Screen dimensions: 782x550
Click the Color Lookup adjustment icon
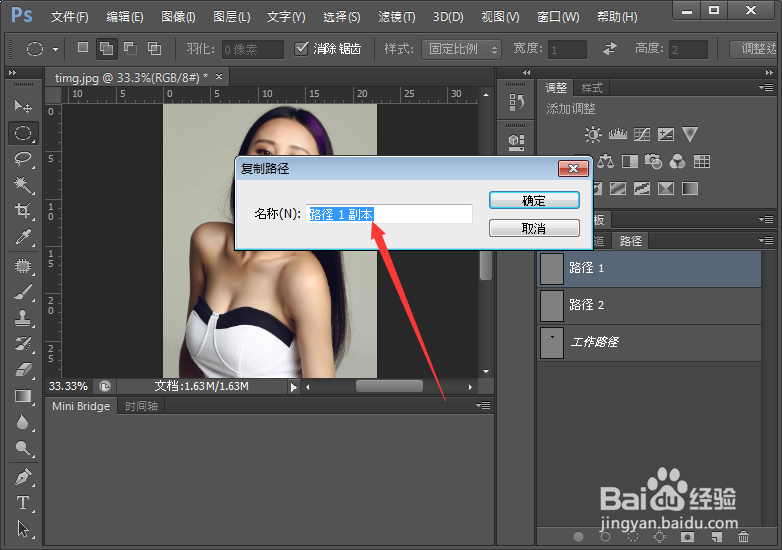[x=702, y=161]
